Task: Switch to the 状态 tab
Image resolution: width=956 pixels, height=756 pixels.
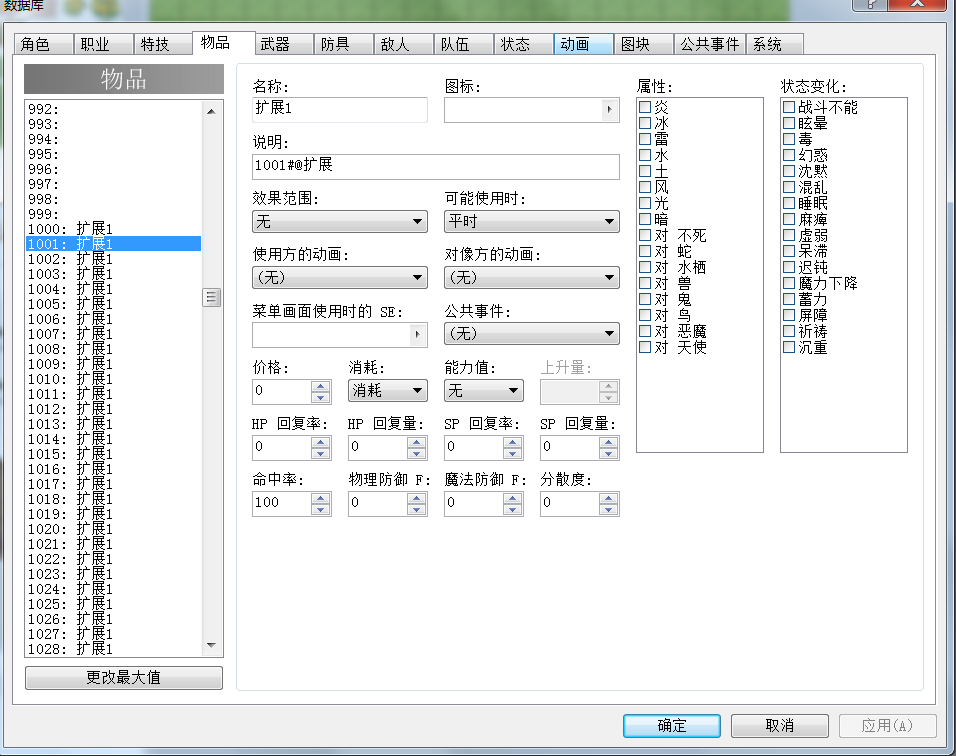Action: 523,44
